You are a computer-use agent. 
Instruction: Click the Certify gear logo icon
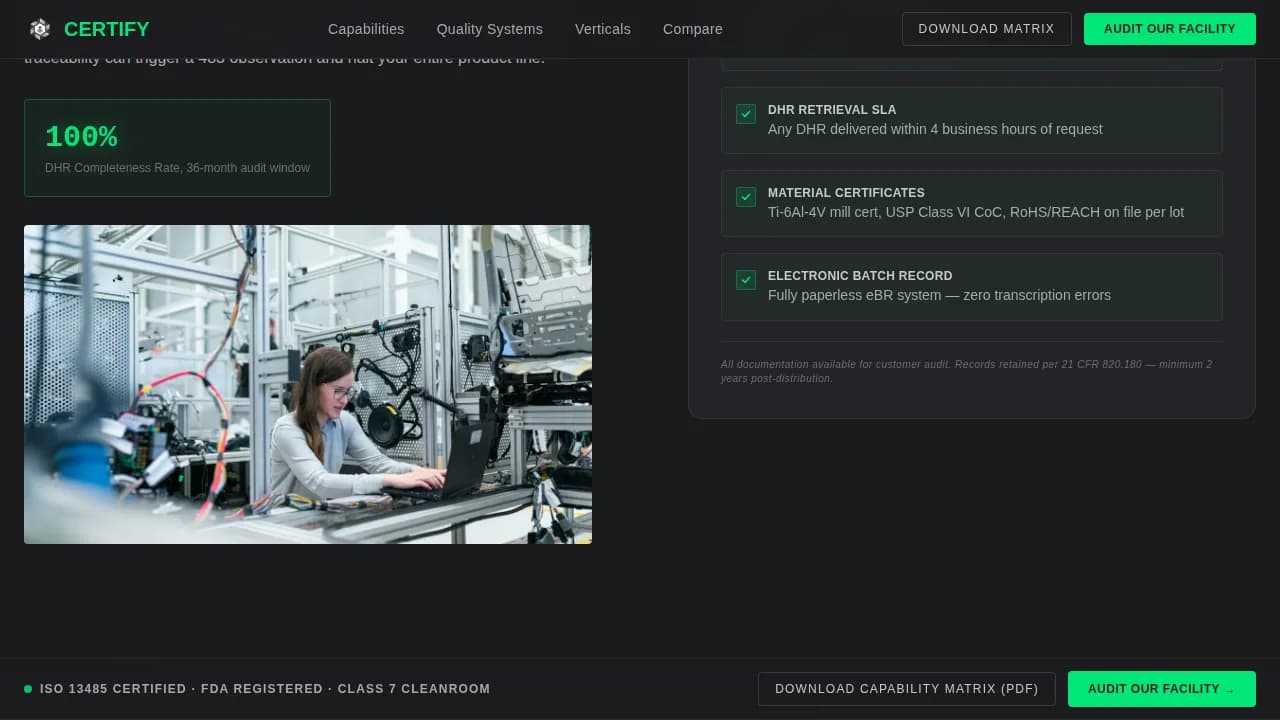[x=40, y=28]
